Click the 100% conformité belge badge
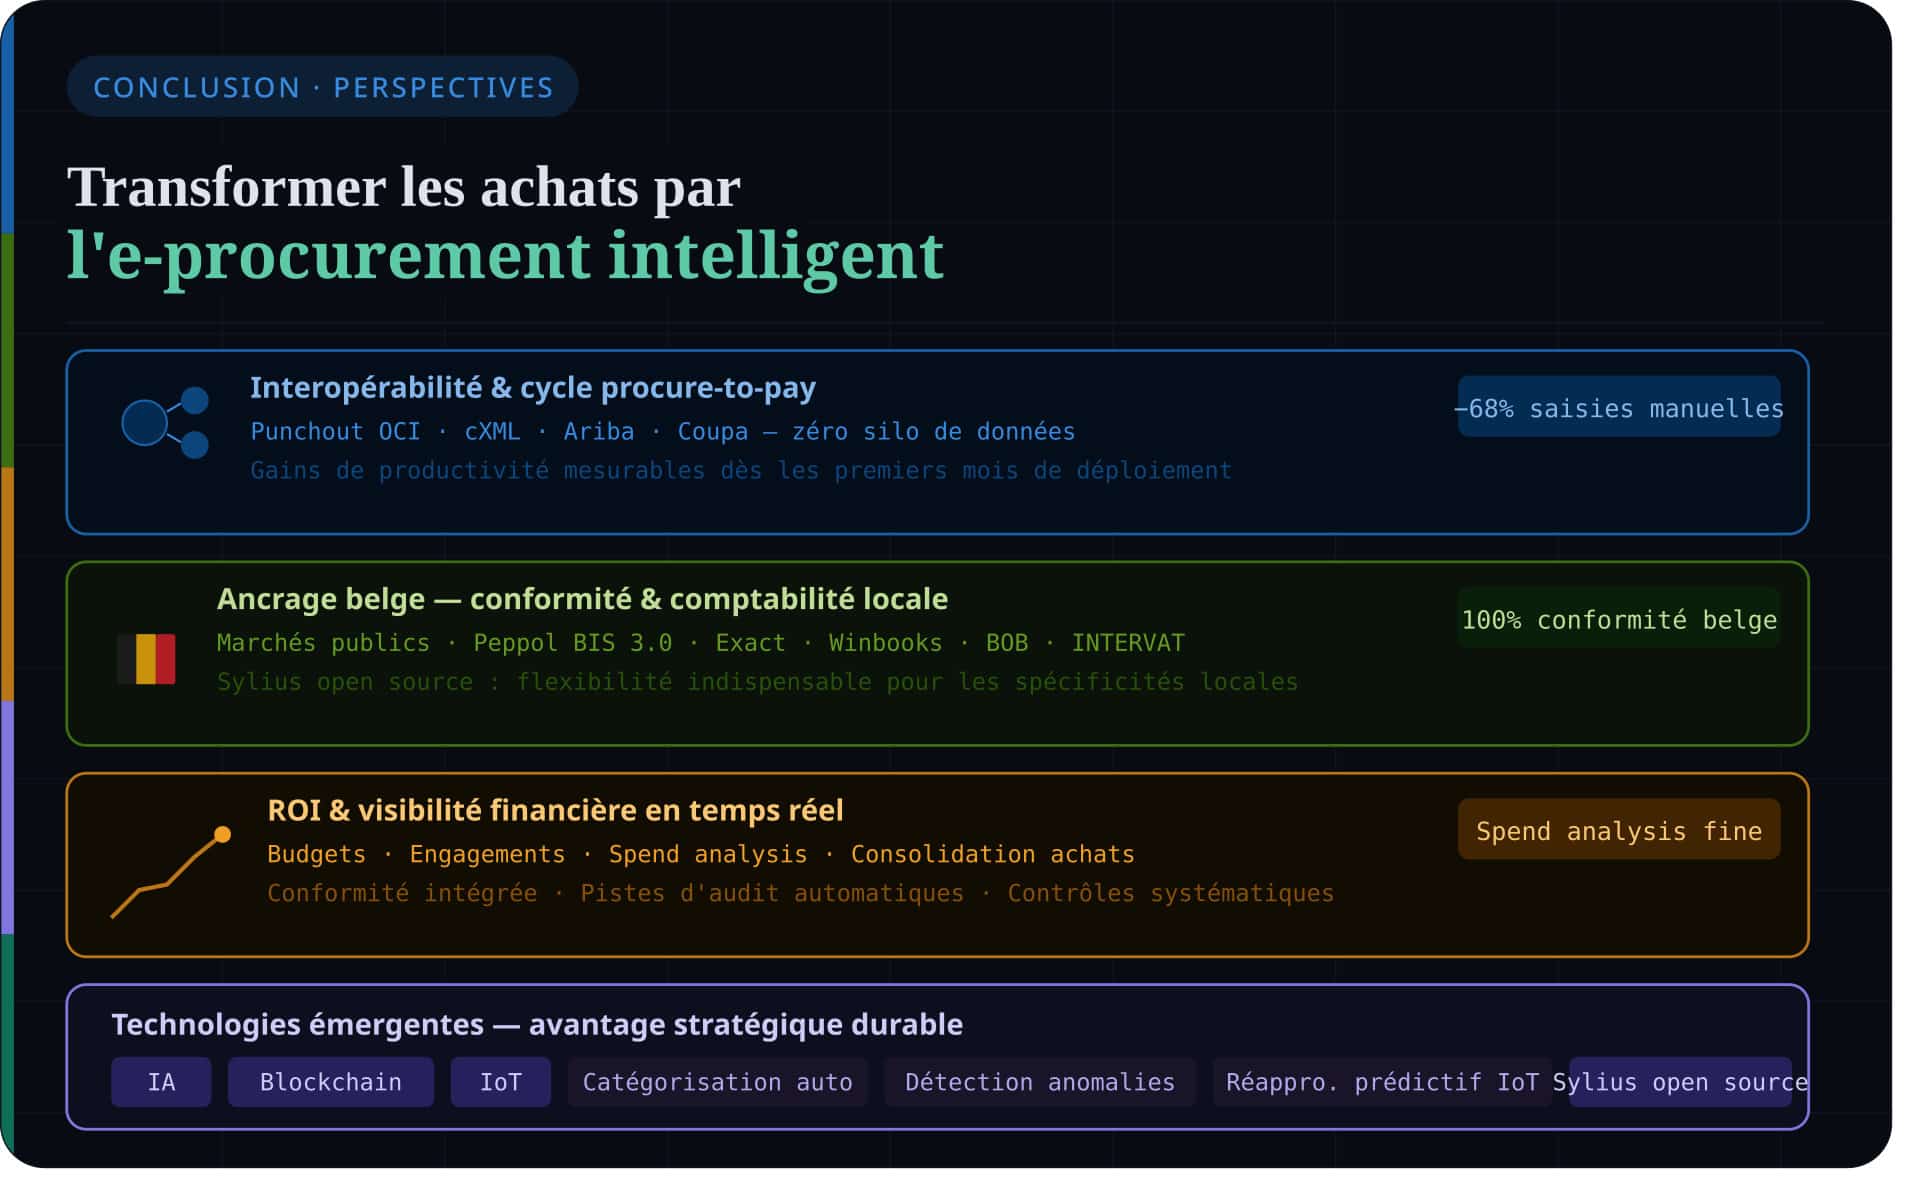Screen dimensions: 1920x1196 click(1619, 618)
